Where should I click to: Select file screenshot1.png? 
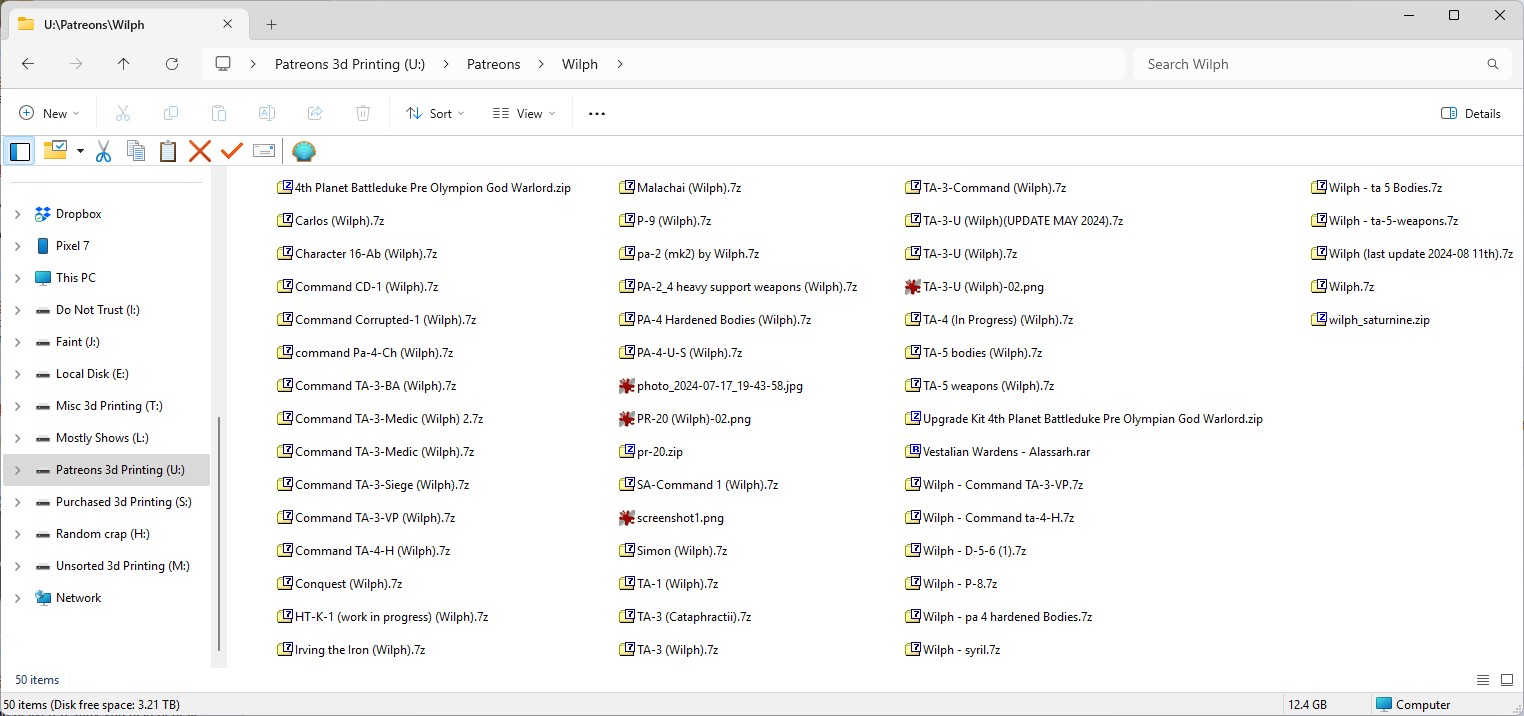(672, 518)
